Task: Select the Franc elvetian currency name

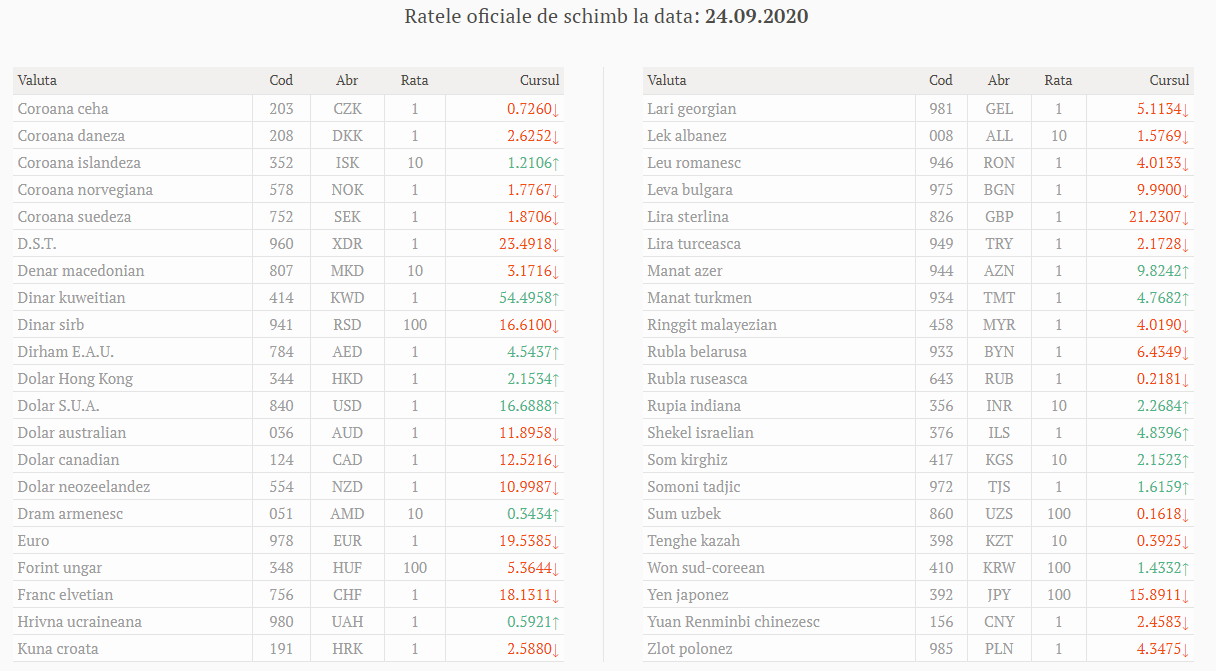Action: 65,595
